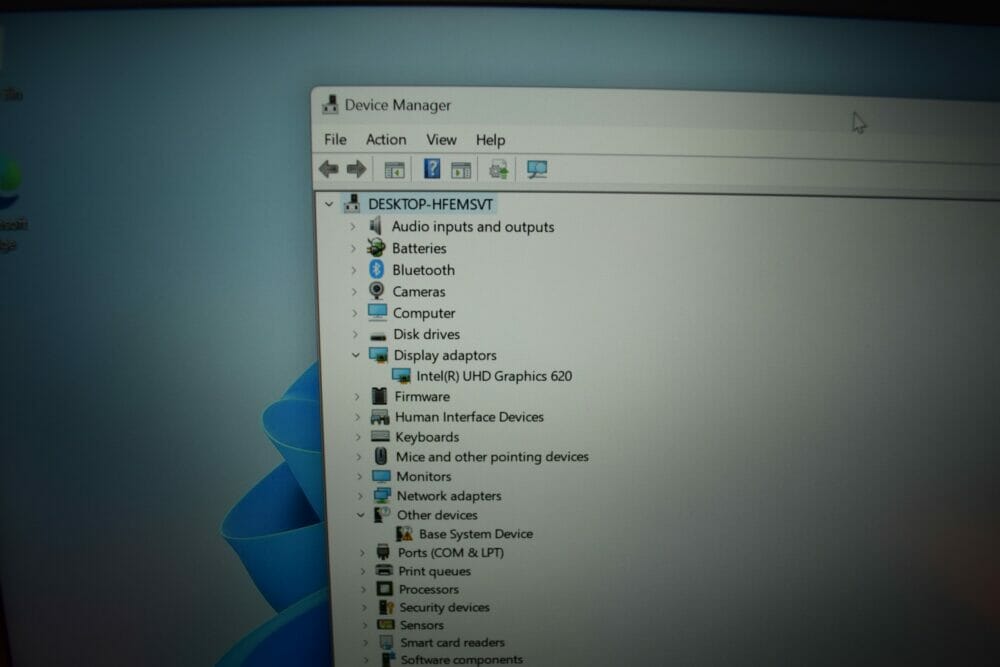Select the Mice and other pointing devices label
The image size is (1000, 667).
(x=492, y=457)
